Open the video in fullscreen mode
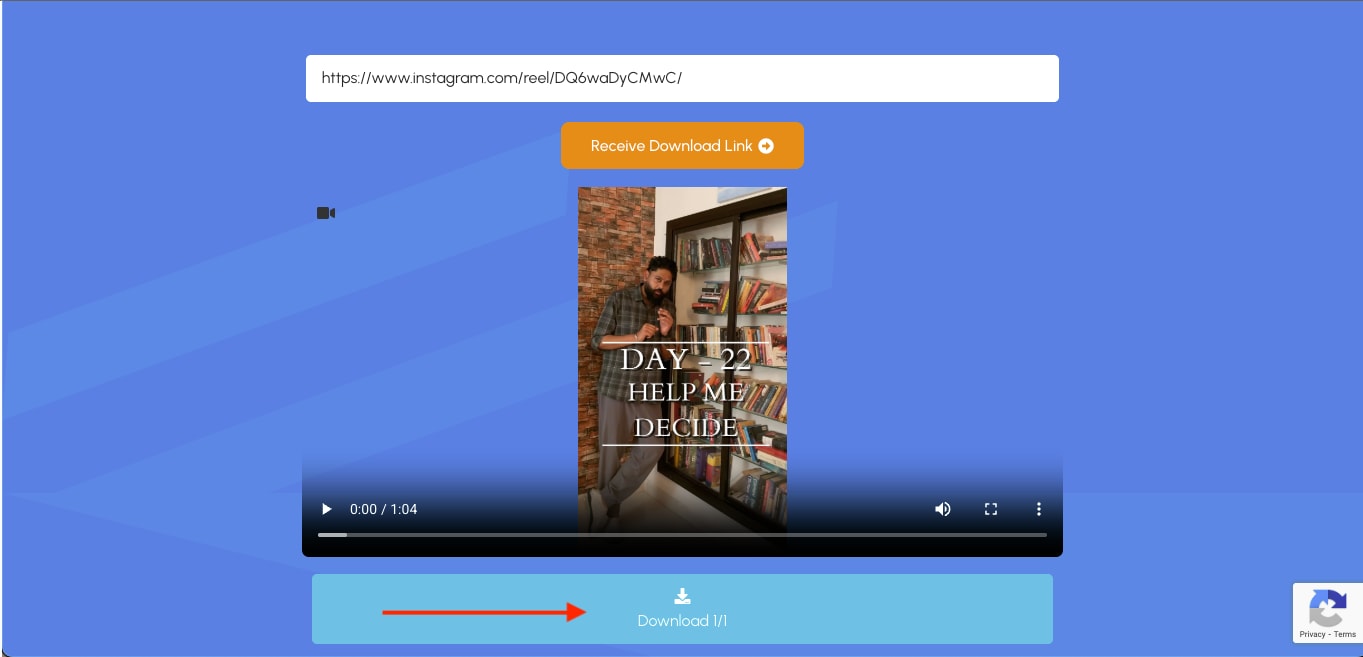This screenshot has width=1363, height=657. [x=991, y=509]
